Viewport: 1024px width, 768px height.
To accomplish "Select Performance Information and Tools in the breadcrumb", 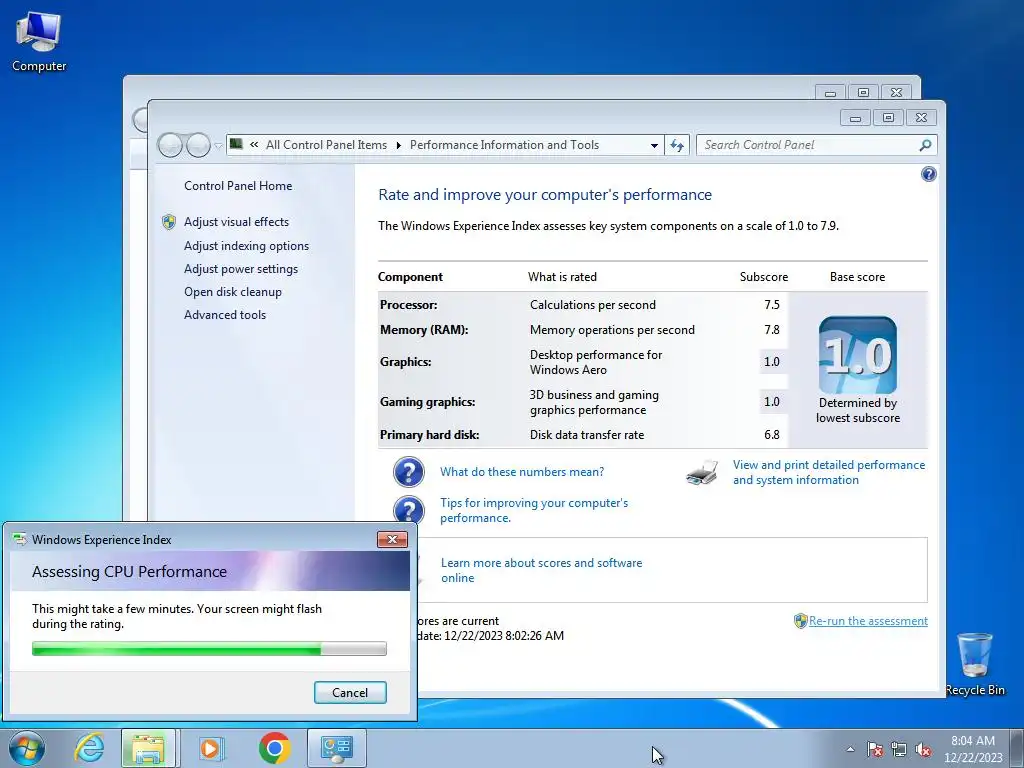I will click(x=504, y=145).
